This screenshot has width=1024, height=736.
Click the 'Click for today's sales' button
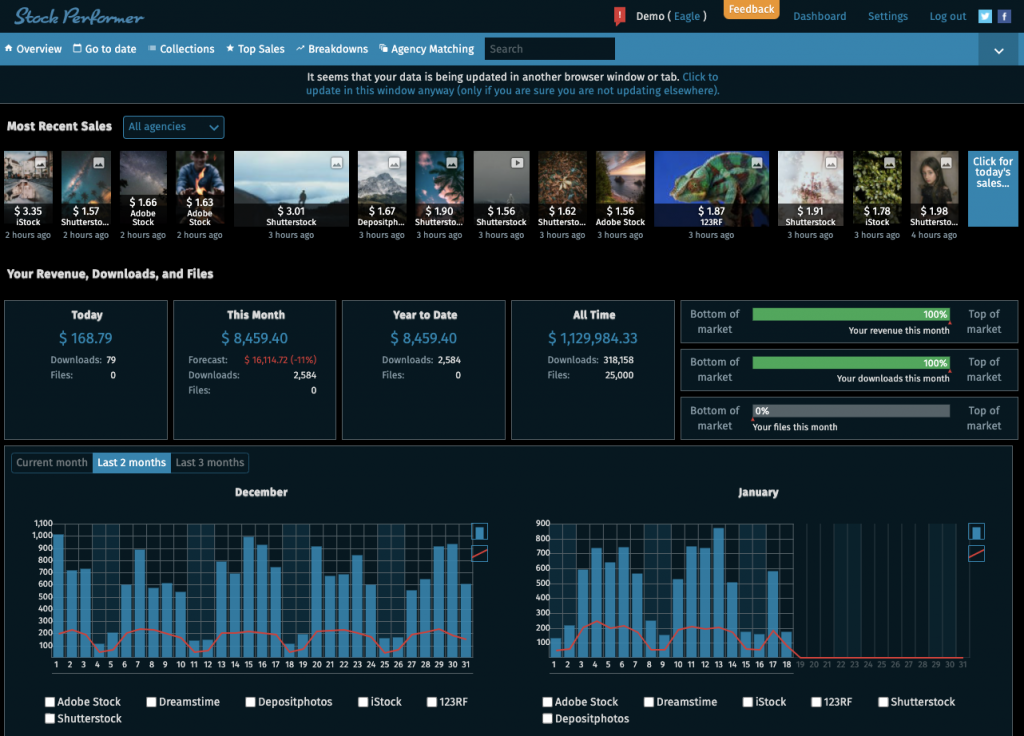click(993, 189)
